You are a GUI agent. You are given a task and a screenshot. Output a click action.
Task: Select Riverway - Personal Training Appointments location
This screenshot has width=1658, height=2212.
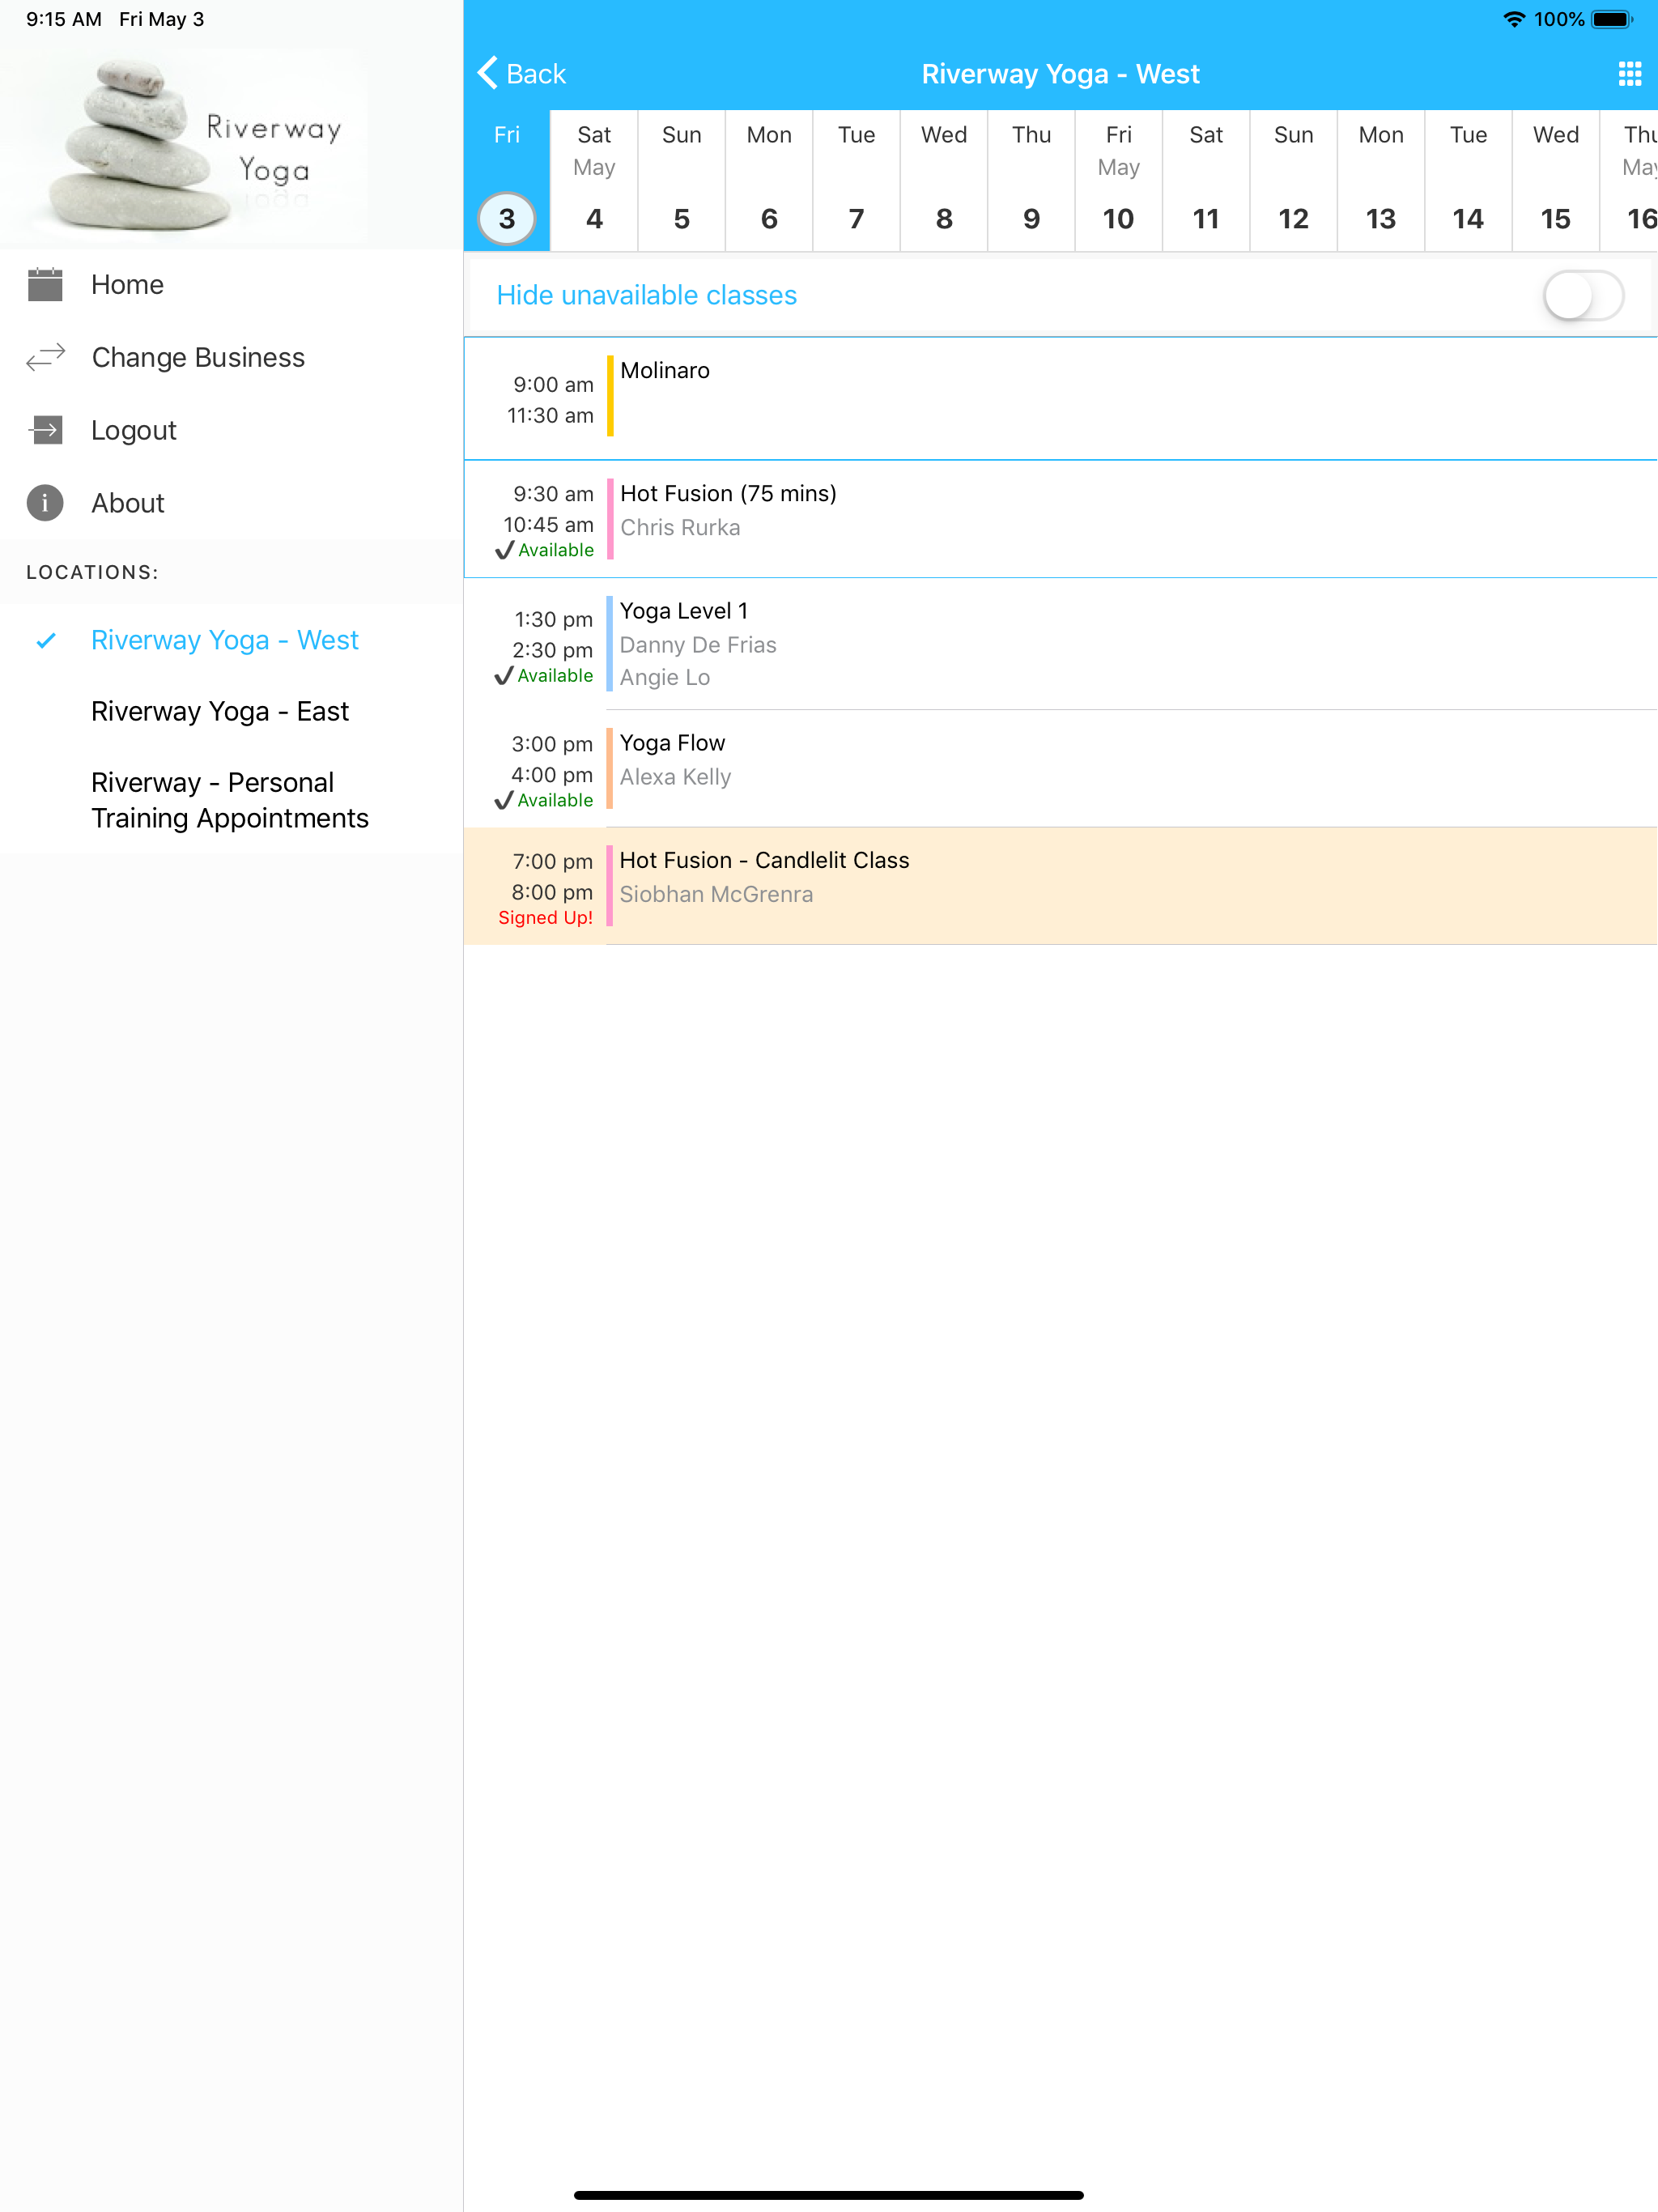[231, 800]
